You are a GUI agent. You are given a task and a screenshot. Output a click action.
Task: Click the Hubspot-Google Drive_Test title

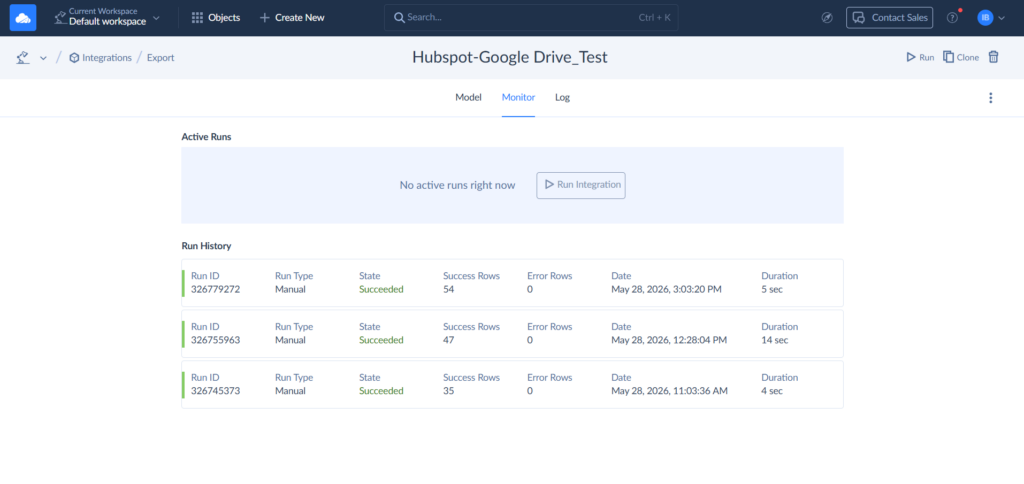click(510, 57)
